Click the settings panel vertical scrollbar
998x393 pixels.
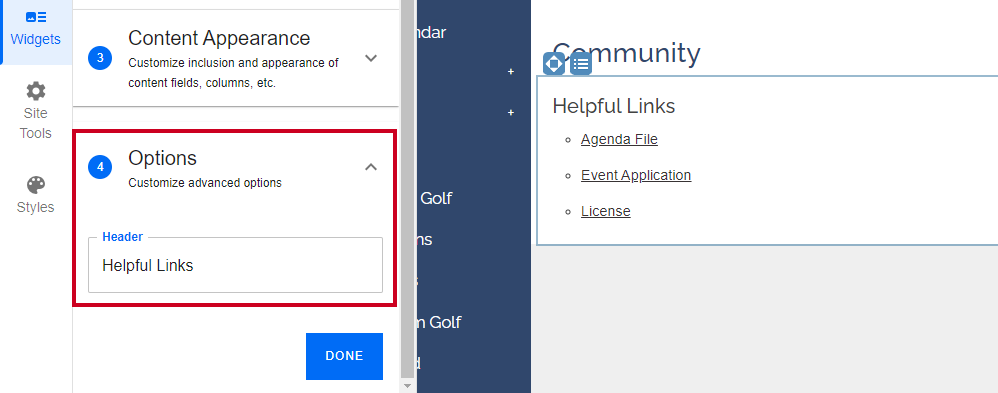(408, 189)
